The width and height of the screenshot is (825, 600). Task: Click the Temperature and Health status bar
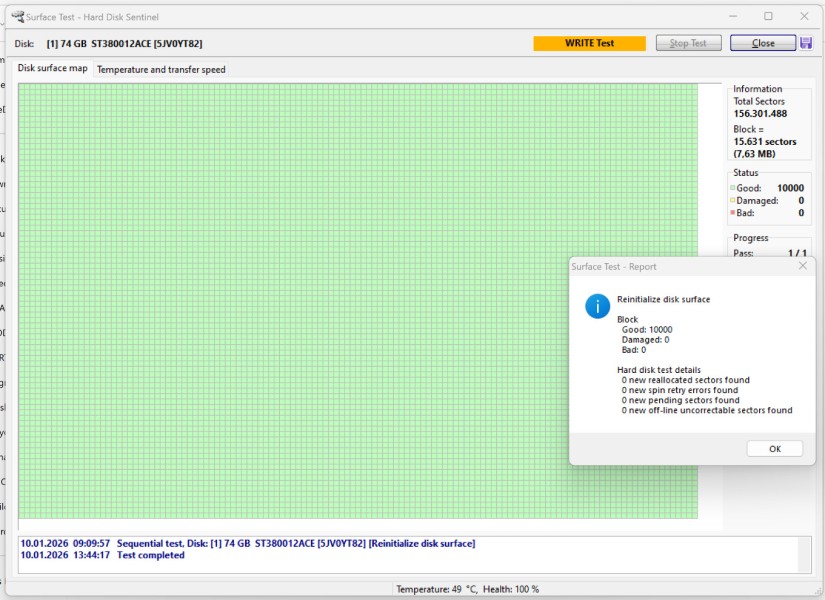467,589
